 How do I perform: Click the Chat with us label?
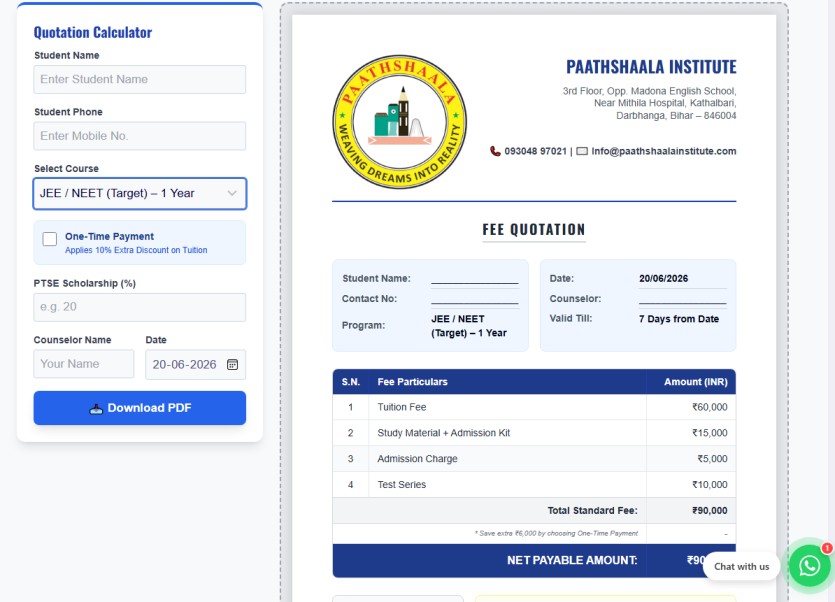click(x=741, y=566)
